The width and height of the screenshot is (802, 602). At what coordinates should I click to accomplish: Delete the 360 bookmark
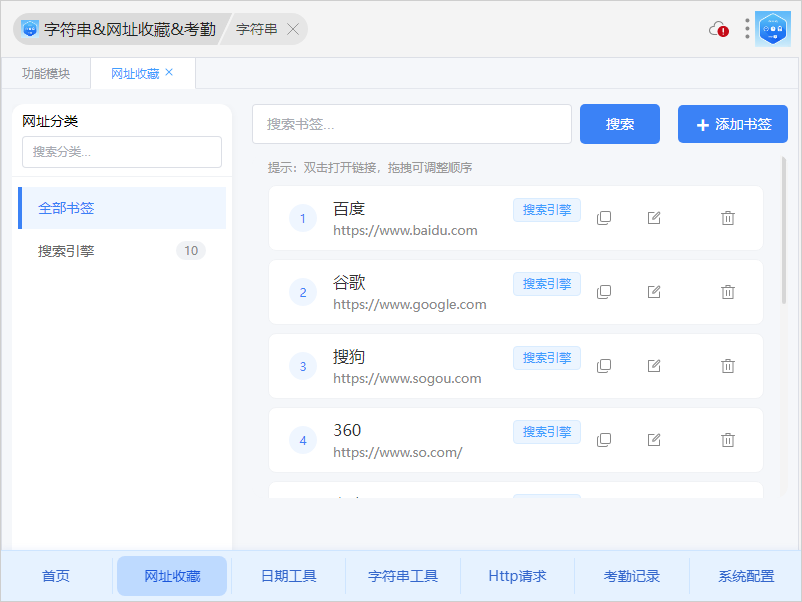(728, 440)
